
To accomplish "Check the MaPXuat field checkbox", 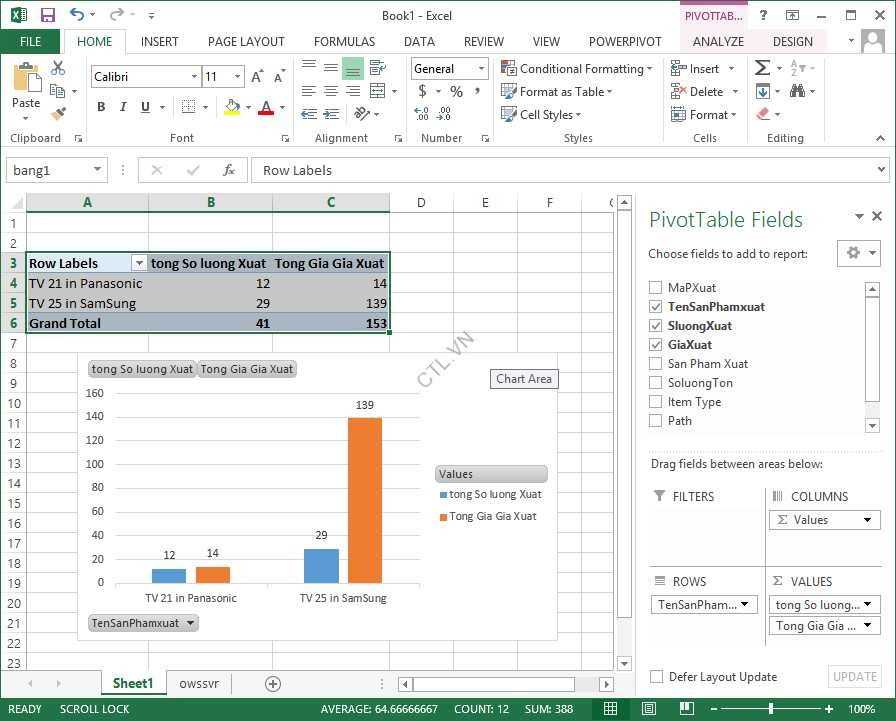I will coord(656,288).
